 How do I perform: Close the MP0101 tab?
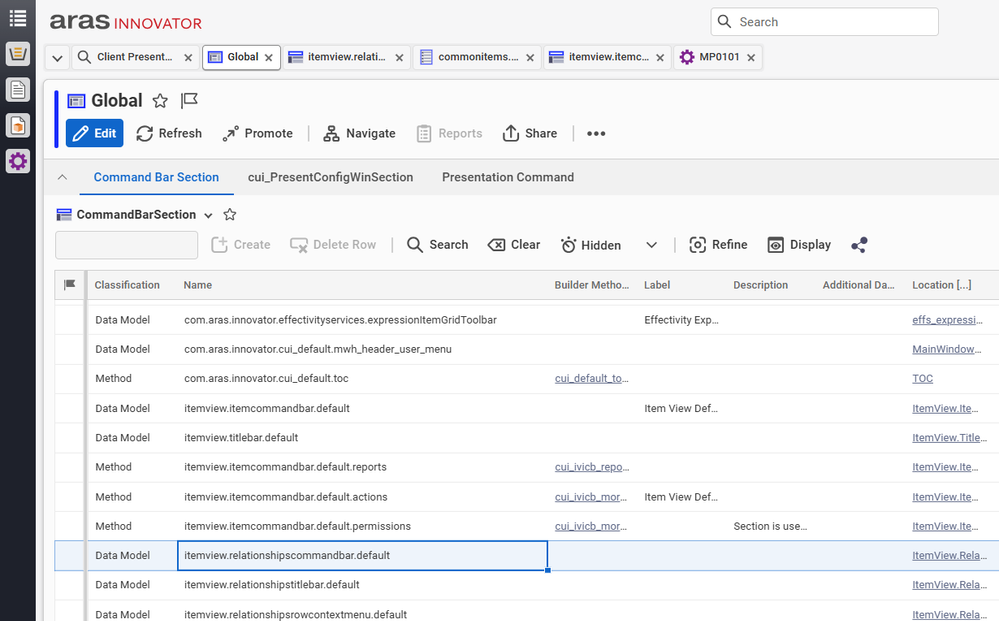coord(752,58)
